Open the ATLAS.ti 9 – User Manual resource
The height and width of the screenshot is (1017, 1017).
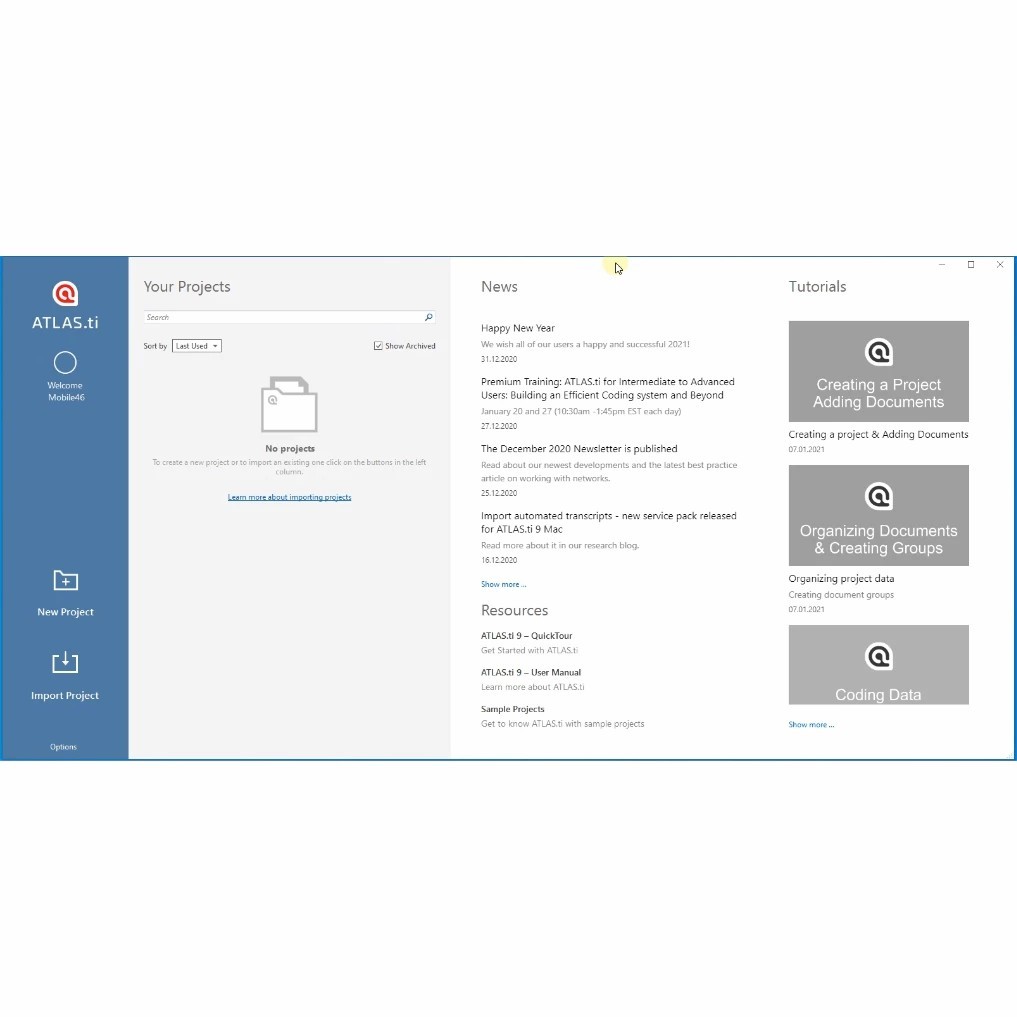tap(531, 672)
